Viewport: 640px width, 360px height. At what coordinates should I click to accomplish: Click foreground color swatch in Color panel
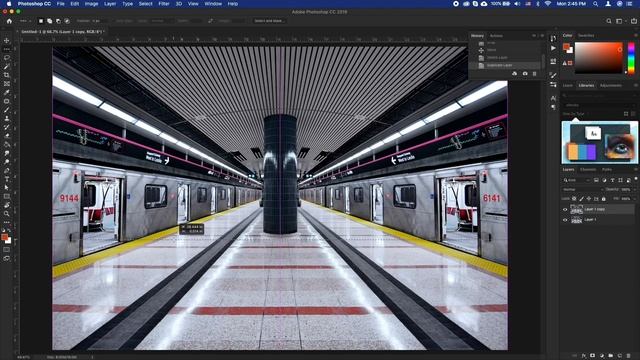coord(566,47)
